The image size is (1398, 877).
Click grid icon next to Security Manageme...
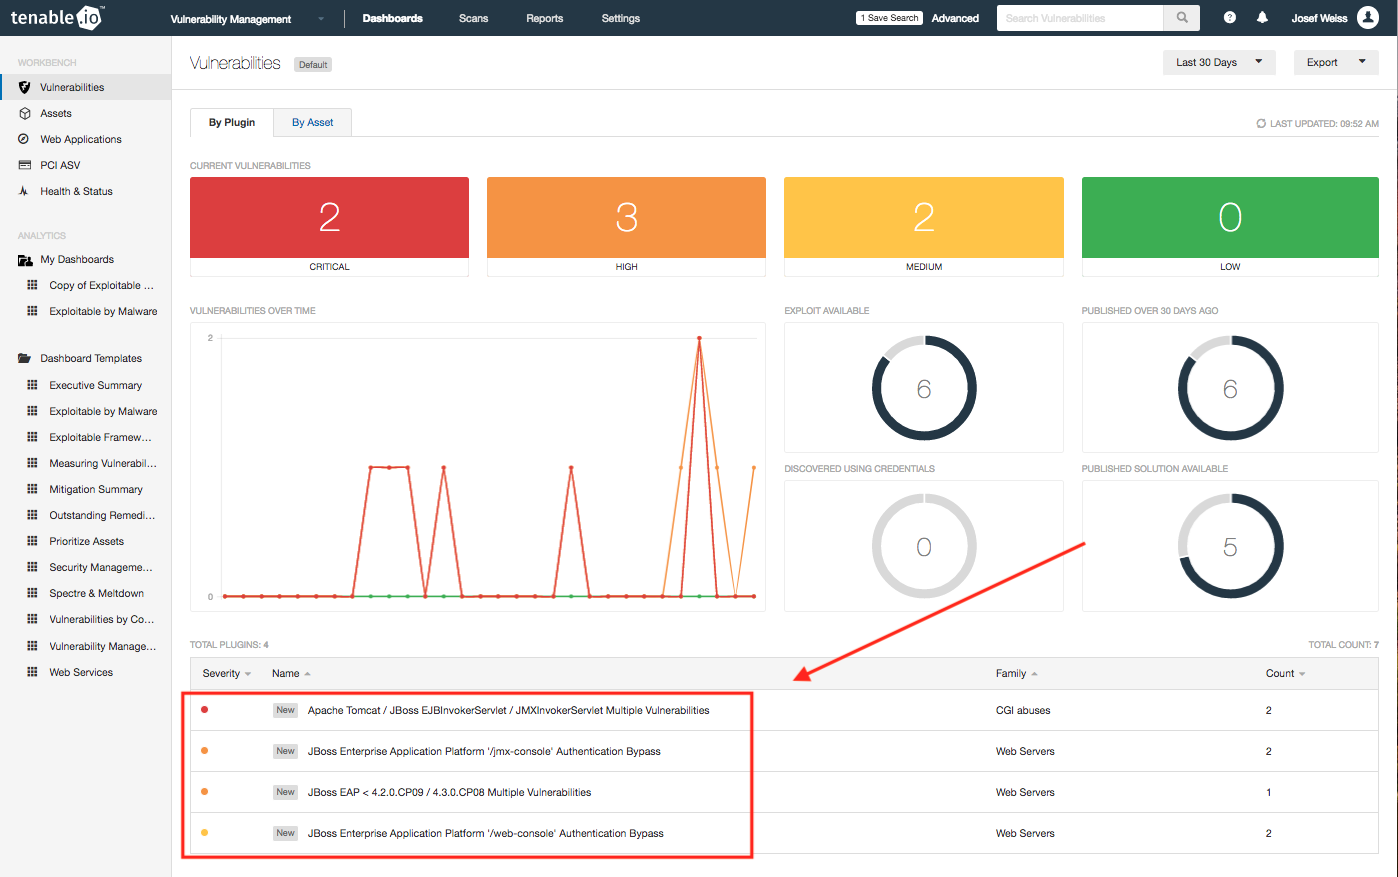(x=32, y=567)
